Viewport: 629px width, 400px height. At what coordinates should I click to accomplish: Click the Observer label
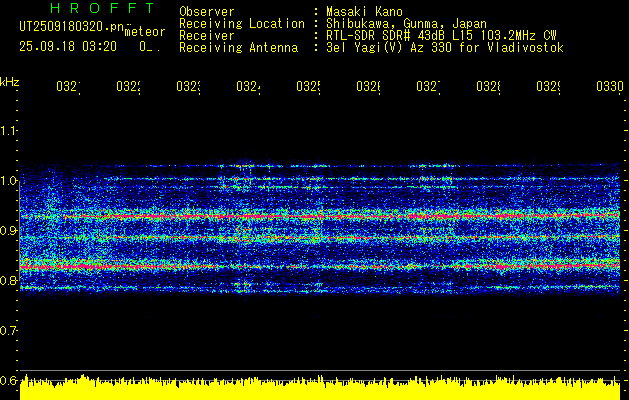pyautogui.click(x=207, y=12)
